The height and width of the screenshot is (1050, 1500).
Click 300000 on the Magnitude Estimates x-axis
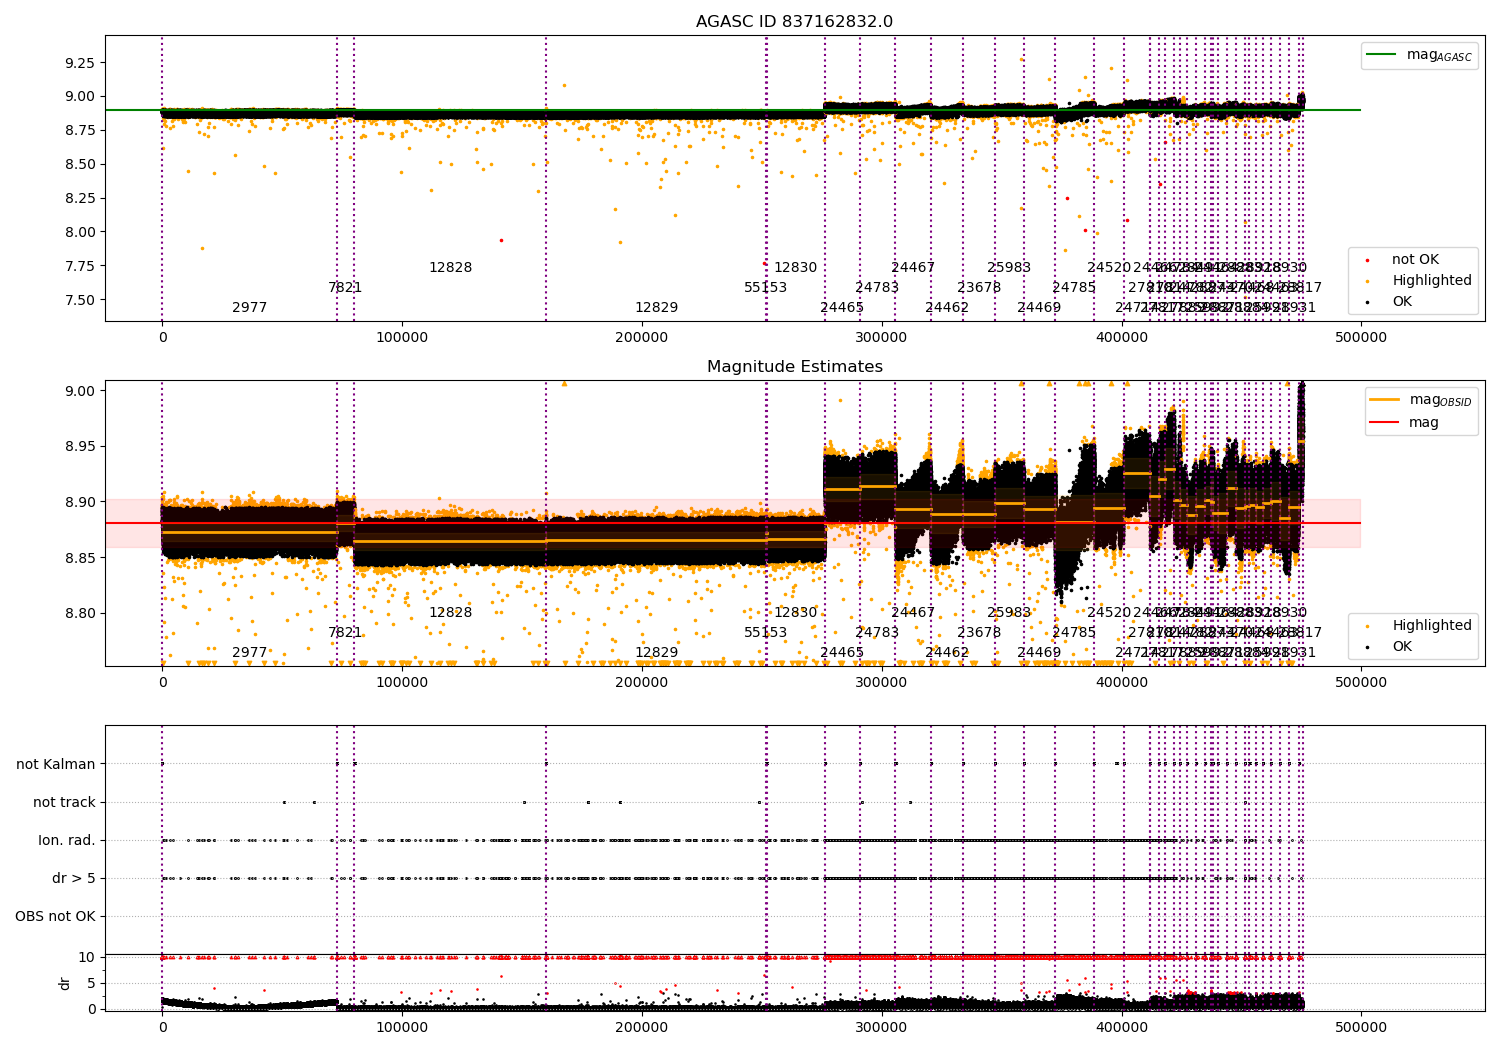click(x=881, y=682)
